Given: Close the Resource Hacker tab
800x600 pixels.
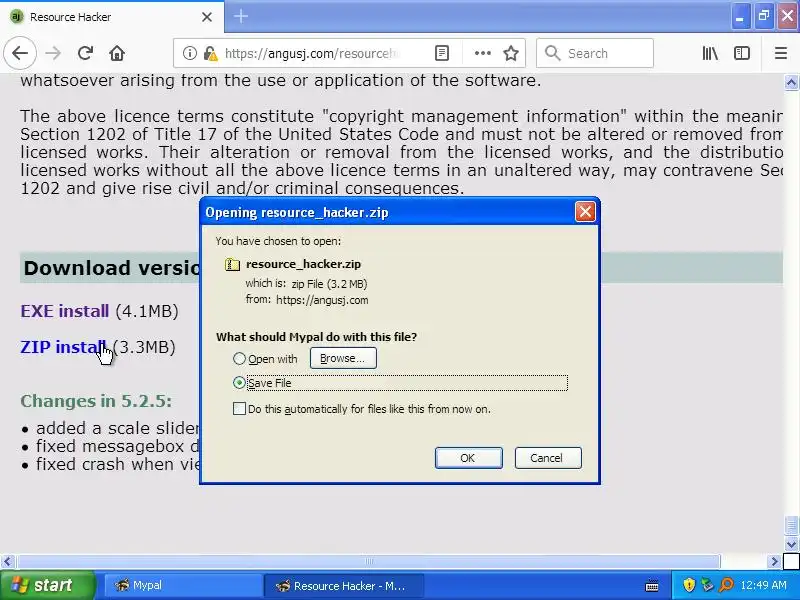Looking at the screenshot, I should pos(207,17).
